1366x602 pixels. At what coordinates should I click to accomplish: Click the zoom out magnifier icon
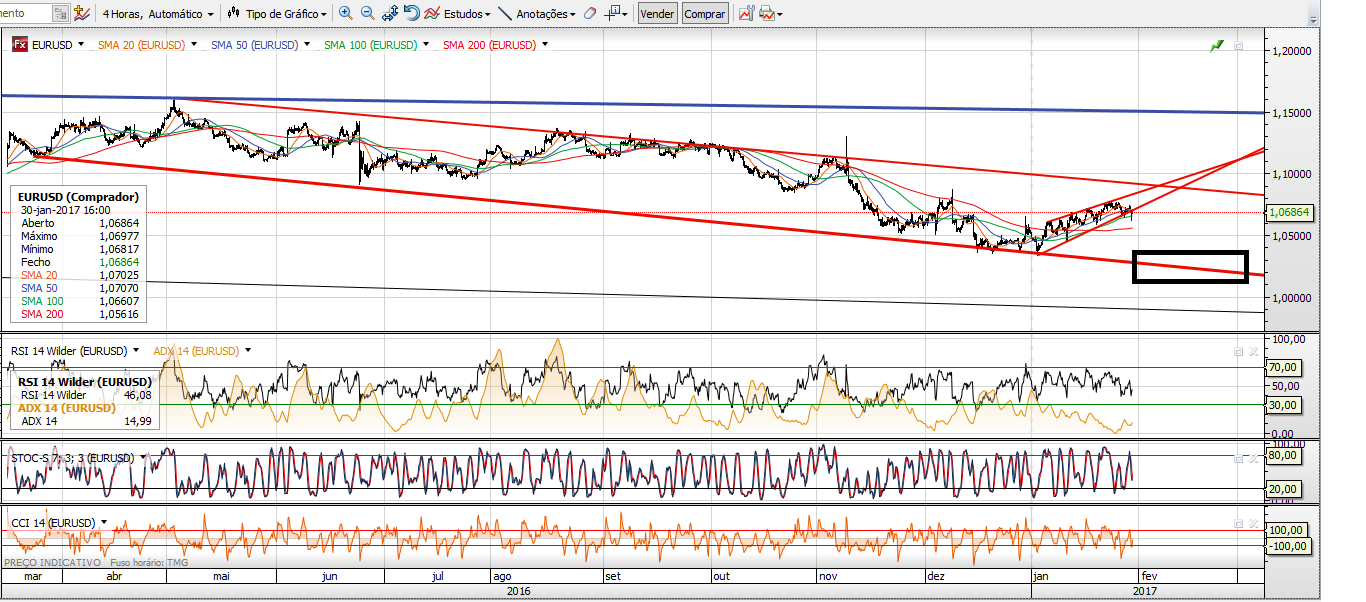tap(367, 14)
